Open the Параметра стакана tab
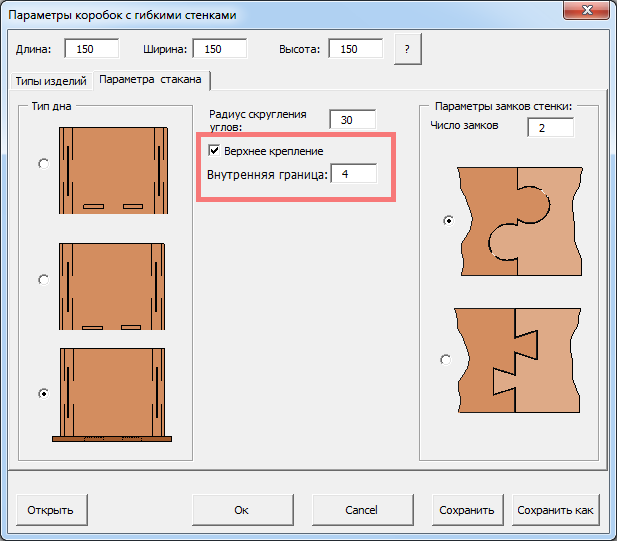 click(150, 79)
